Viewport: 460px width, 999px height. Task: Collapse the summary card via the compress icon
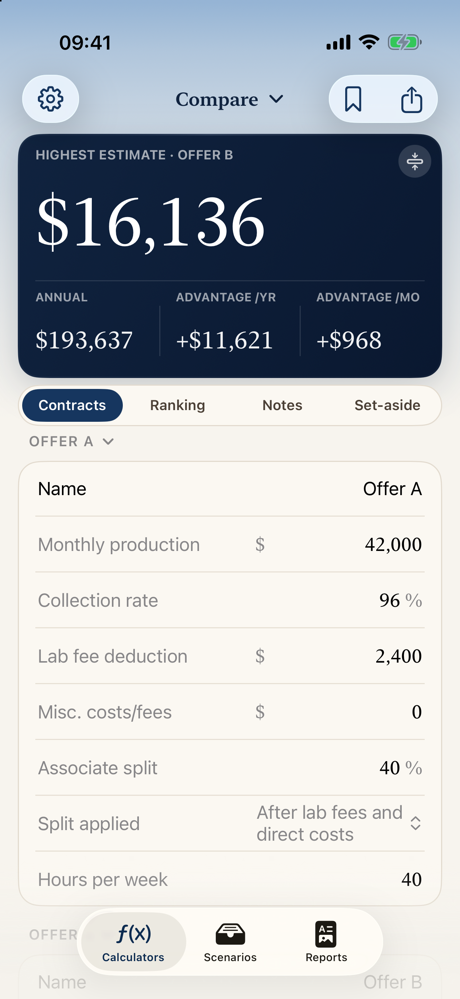(415, 161)
